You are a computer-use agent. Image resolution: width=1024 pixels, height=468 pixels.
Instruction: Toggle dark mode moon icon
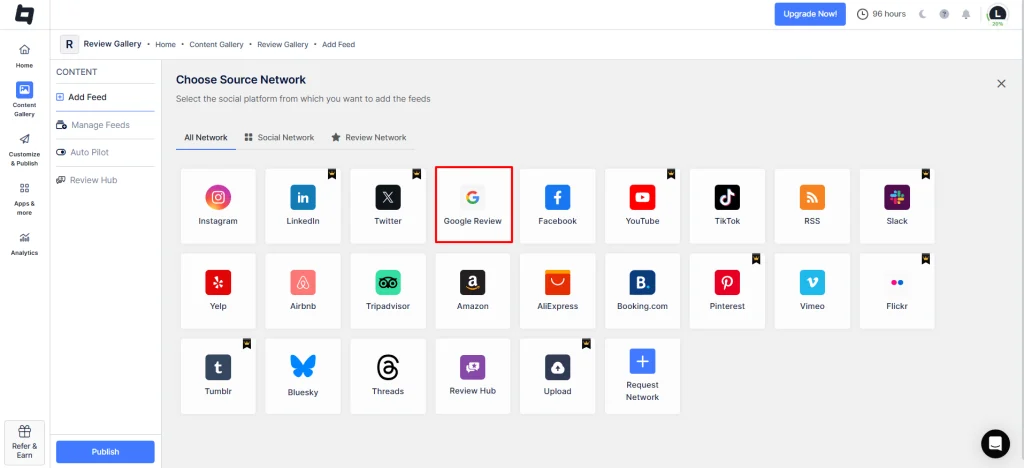point(922,14)
